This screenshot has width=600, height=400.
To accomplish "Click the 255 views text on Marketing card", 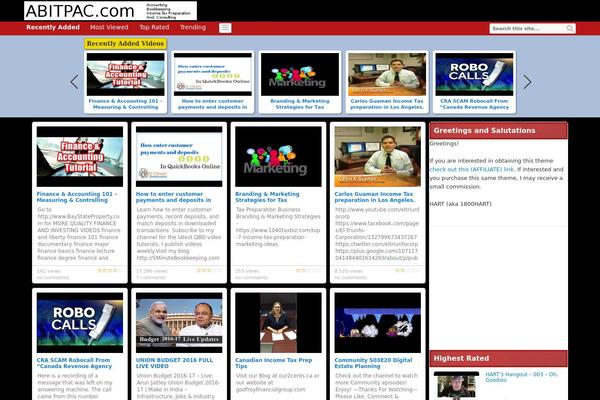I will 247,271.
